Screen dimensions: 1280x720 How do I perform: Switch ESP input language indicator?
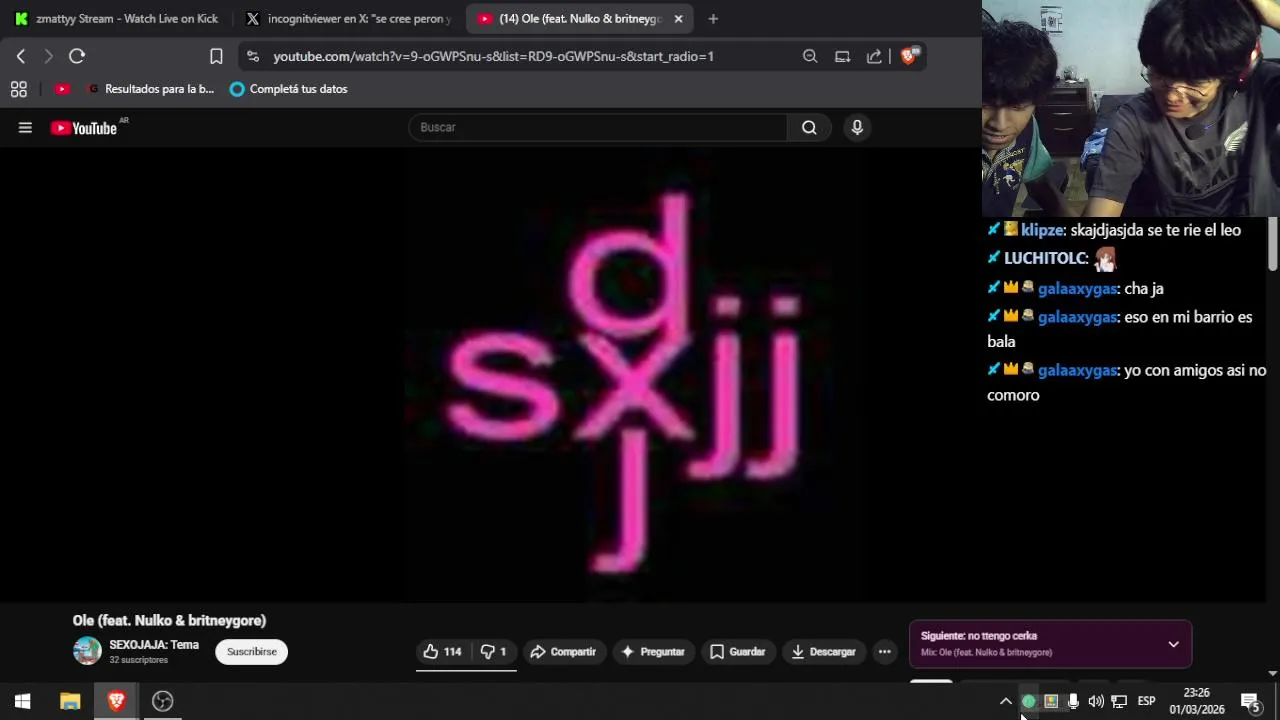point(1147,701)
